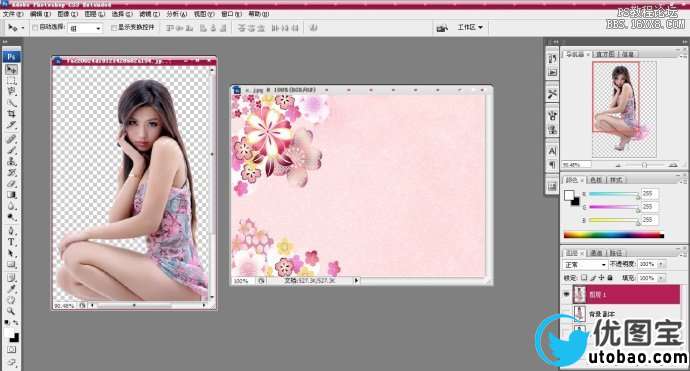Open the Paragraph panel icon in dock
690x371 pixels.
pos(552,165)
